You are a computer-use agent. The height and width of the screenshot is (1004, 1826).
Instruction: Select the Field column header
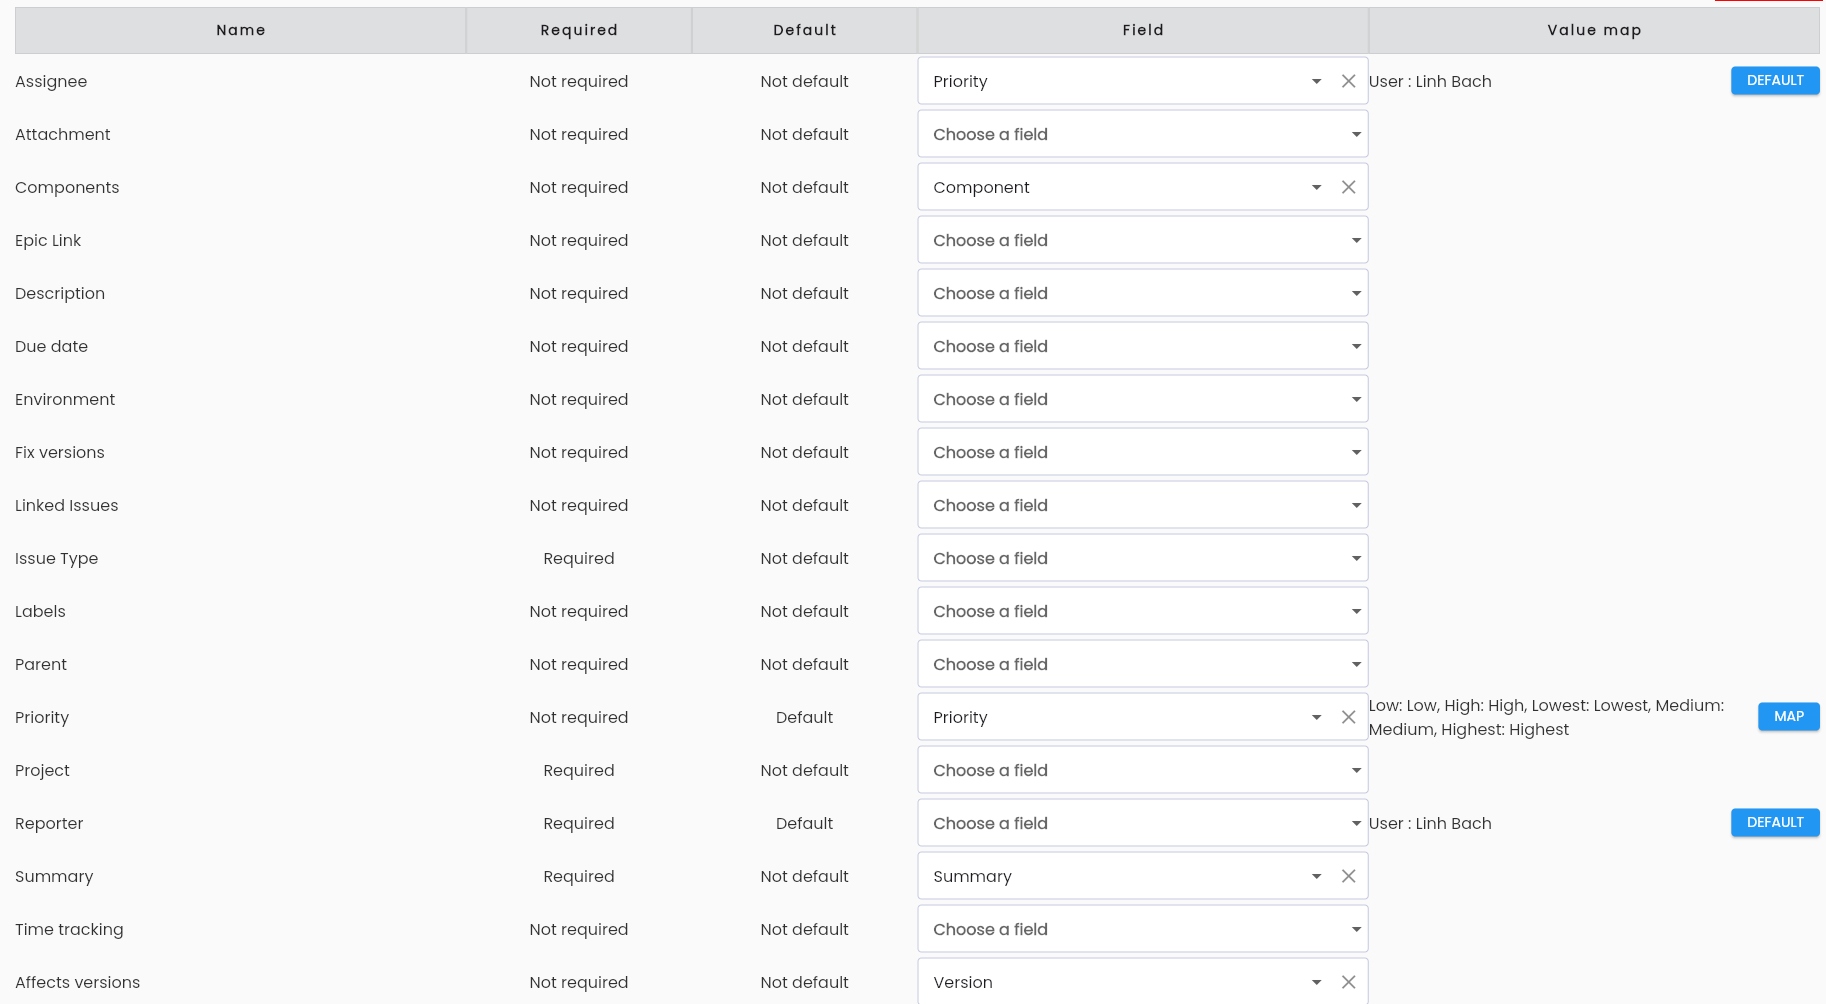point(1143,30)
